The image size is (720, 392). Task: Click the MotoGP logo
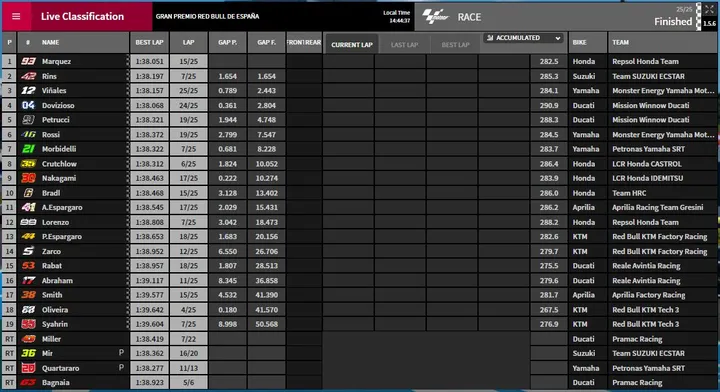pyautogui.click(x=435, y=17)
